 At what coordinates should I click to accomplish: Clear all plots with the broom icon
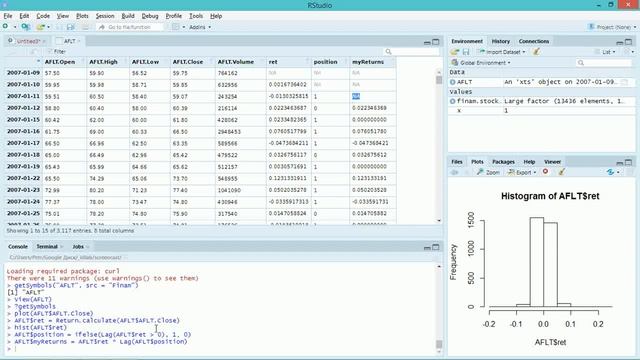(562, 172)
